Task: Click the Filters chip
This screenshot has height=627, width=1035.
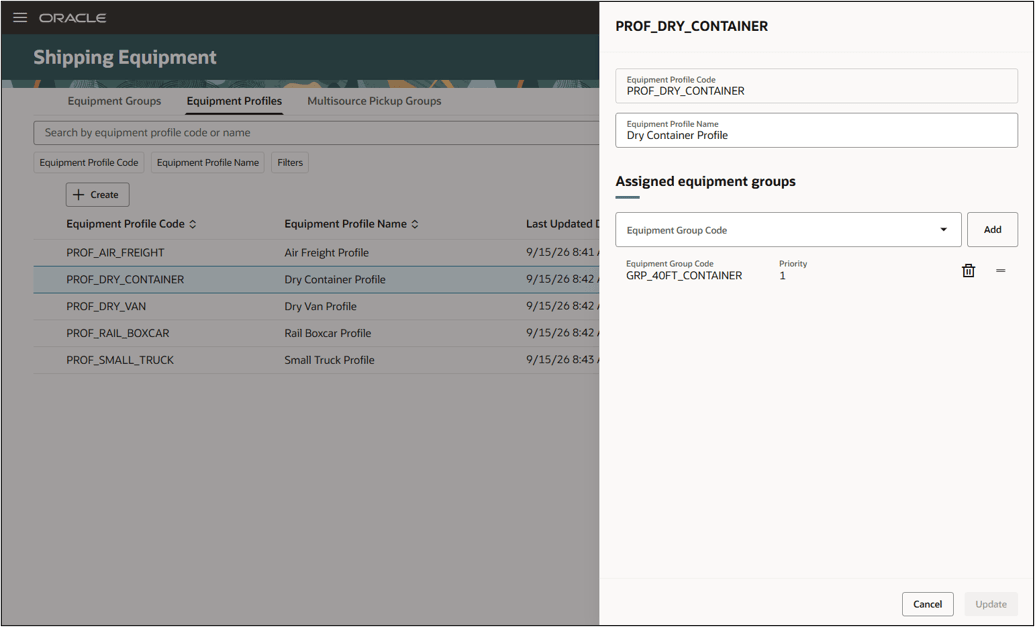Action: tap(290, 162)
